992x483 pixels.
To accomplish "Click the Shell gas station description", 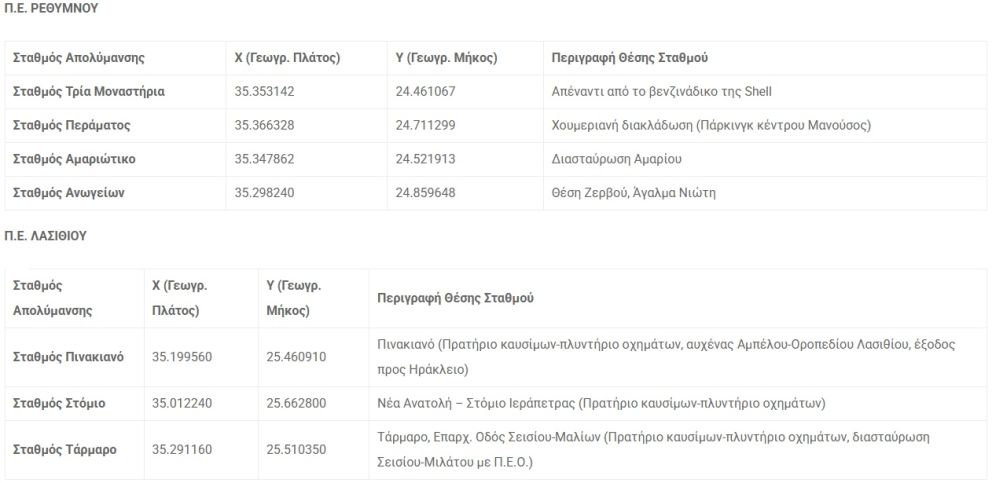I will [x=661, y=92].
